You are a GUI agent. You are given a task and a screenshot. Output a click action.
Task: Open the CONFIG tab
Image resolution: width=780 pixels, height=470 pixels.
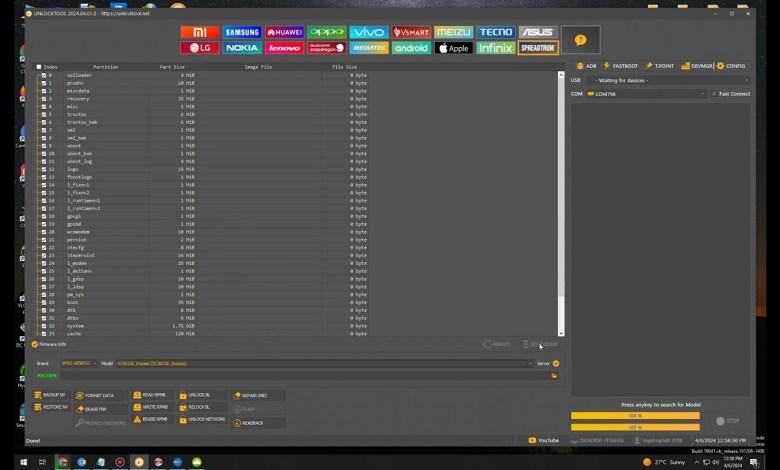[x=731, y=65]
